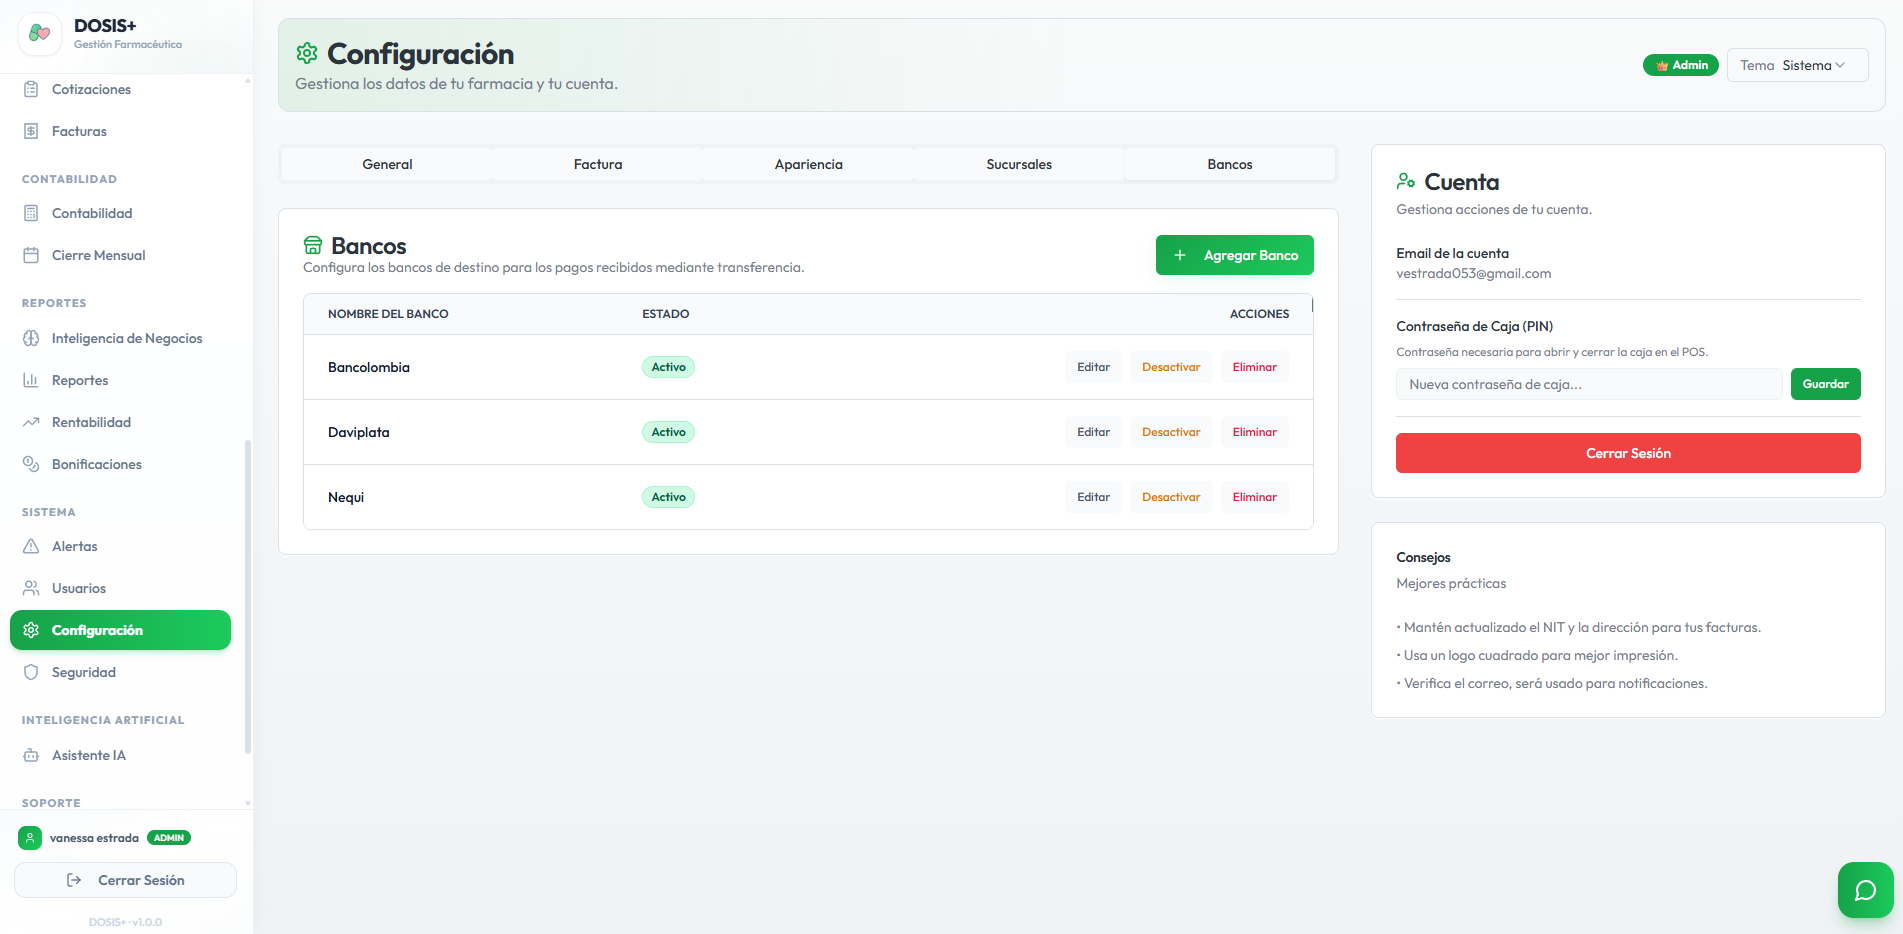1903x934 pixels.
Task: Open the Tema Sistema dropdown
Action: coord(1797,65)
